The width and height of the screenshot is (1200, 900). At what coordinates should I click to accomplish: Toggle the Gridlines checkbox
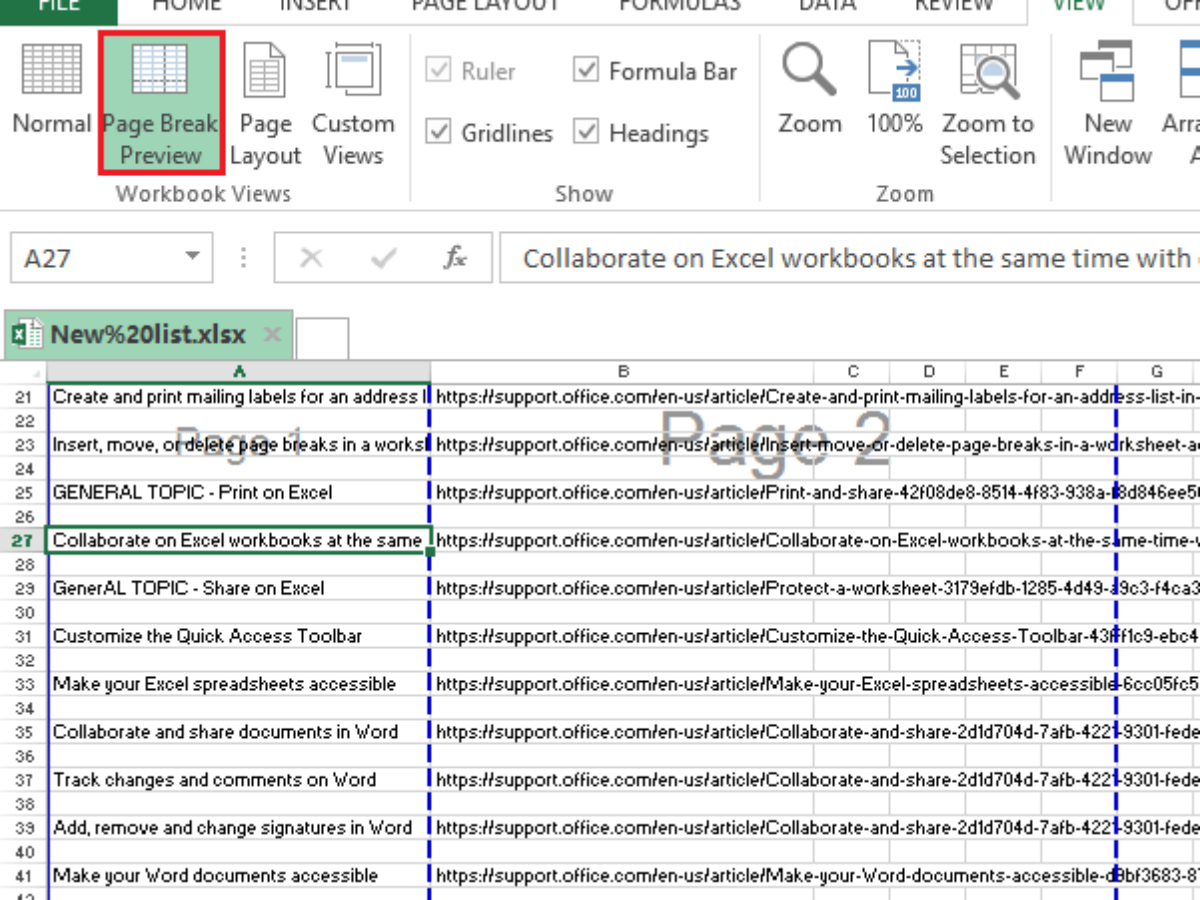438,133
